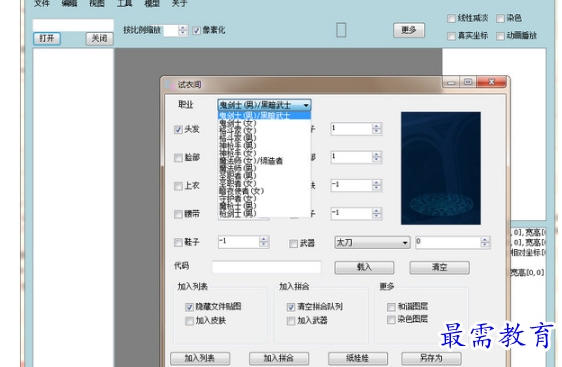Click the 载入 button

(x=364, y=267)
